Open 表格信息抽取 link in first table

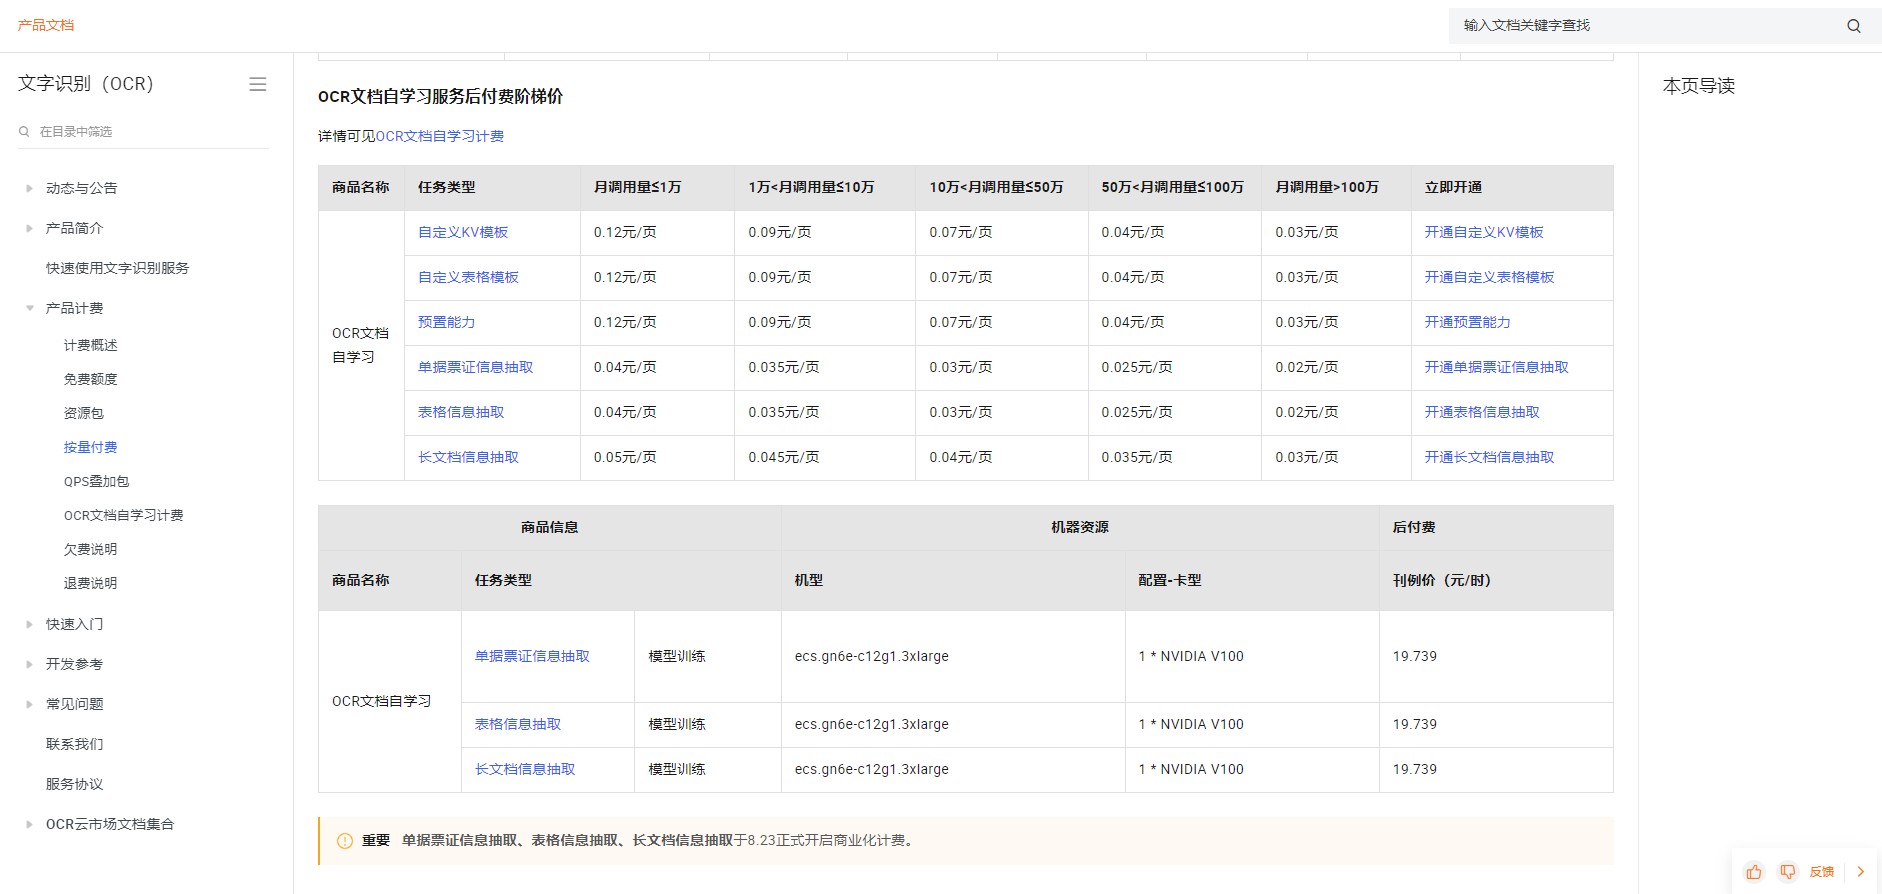tap(461, 412)
